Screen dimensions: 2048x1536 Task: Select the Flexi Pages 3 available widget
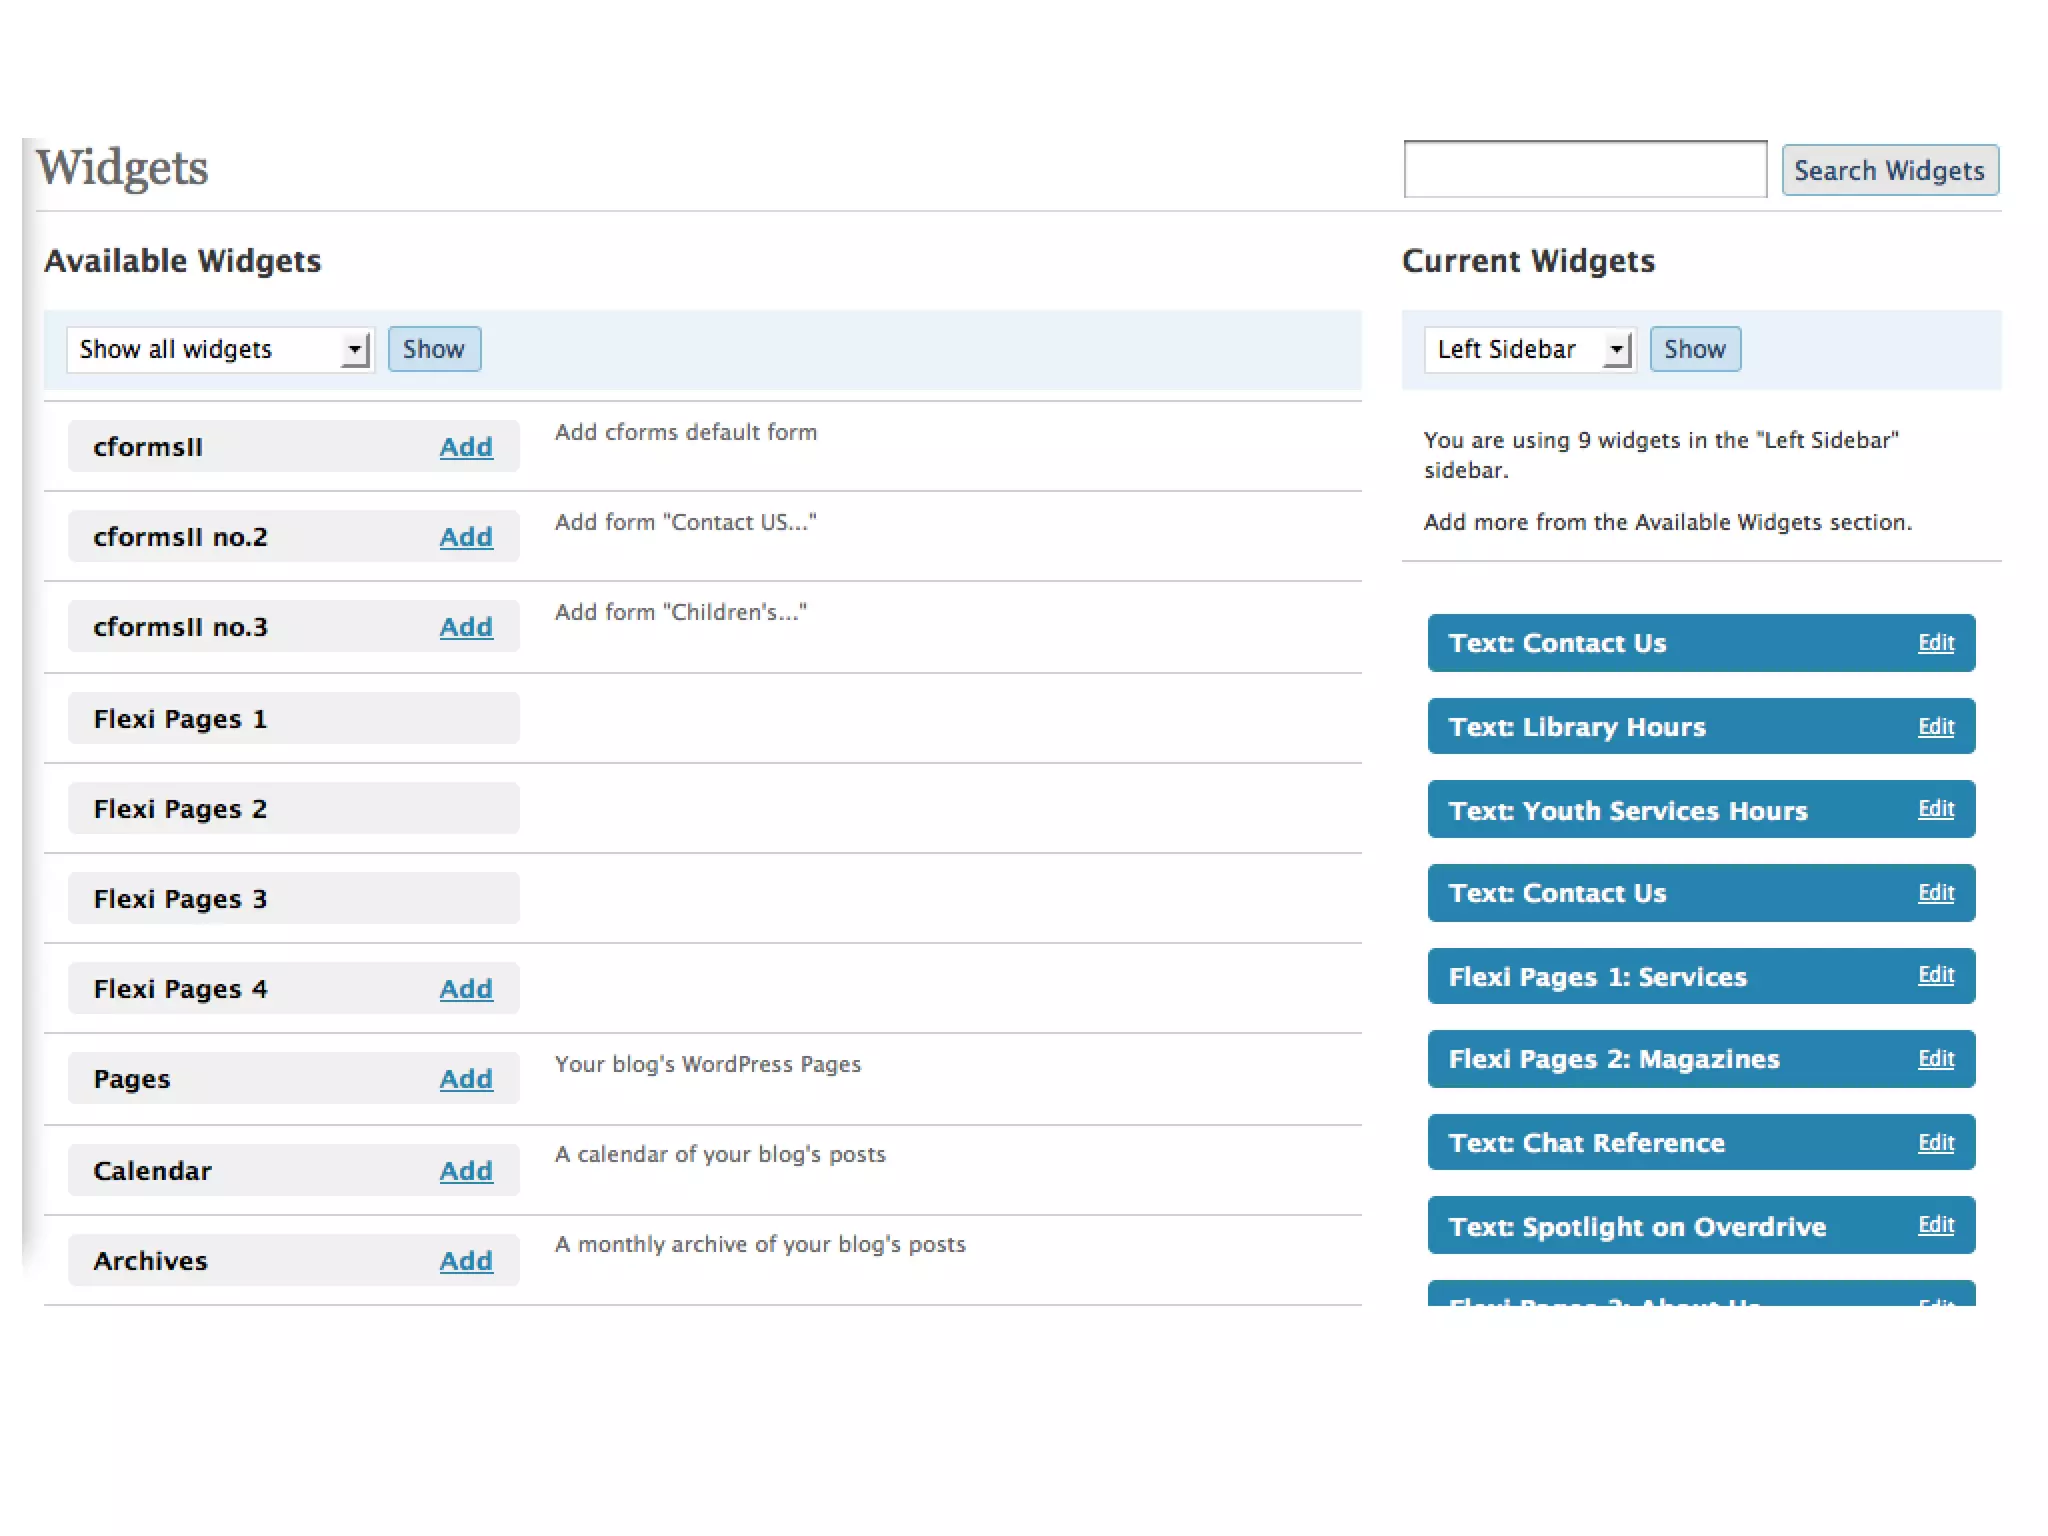click(293, 898)
